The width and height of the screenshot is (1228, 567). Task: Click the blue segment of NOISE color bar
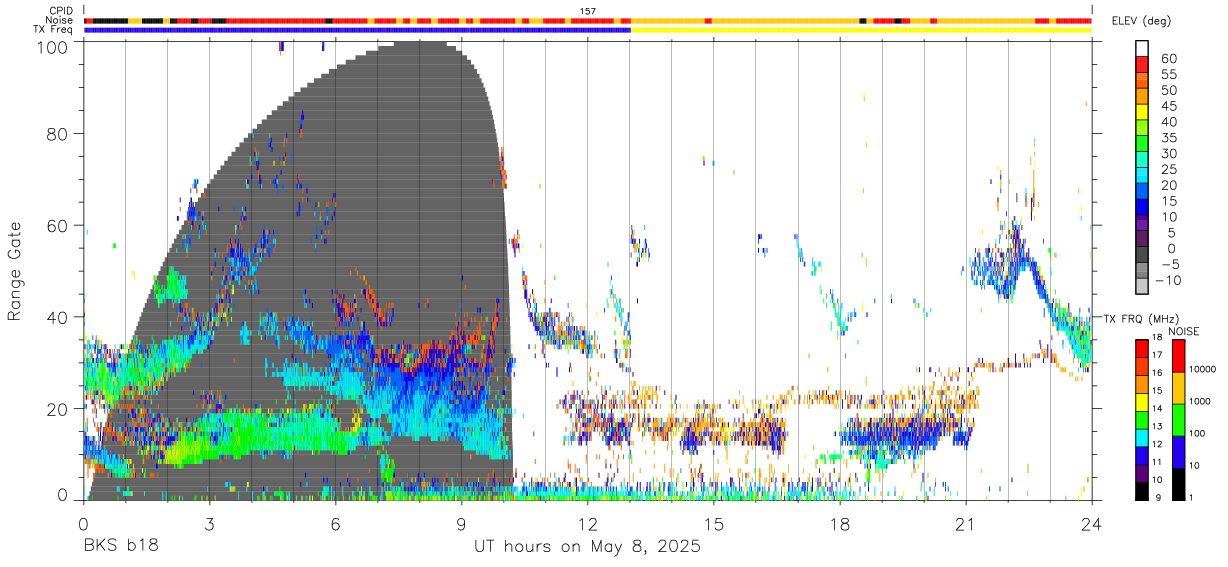click(1178, 452)
